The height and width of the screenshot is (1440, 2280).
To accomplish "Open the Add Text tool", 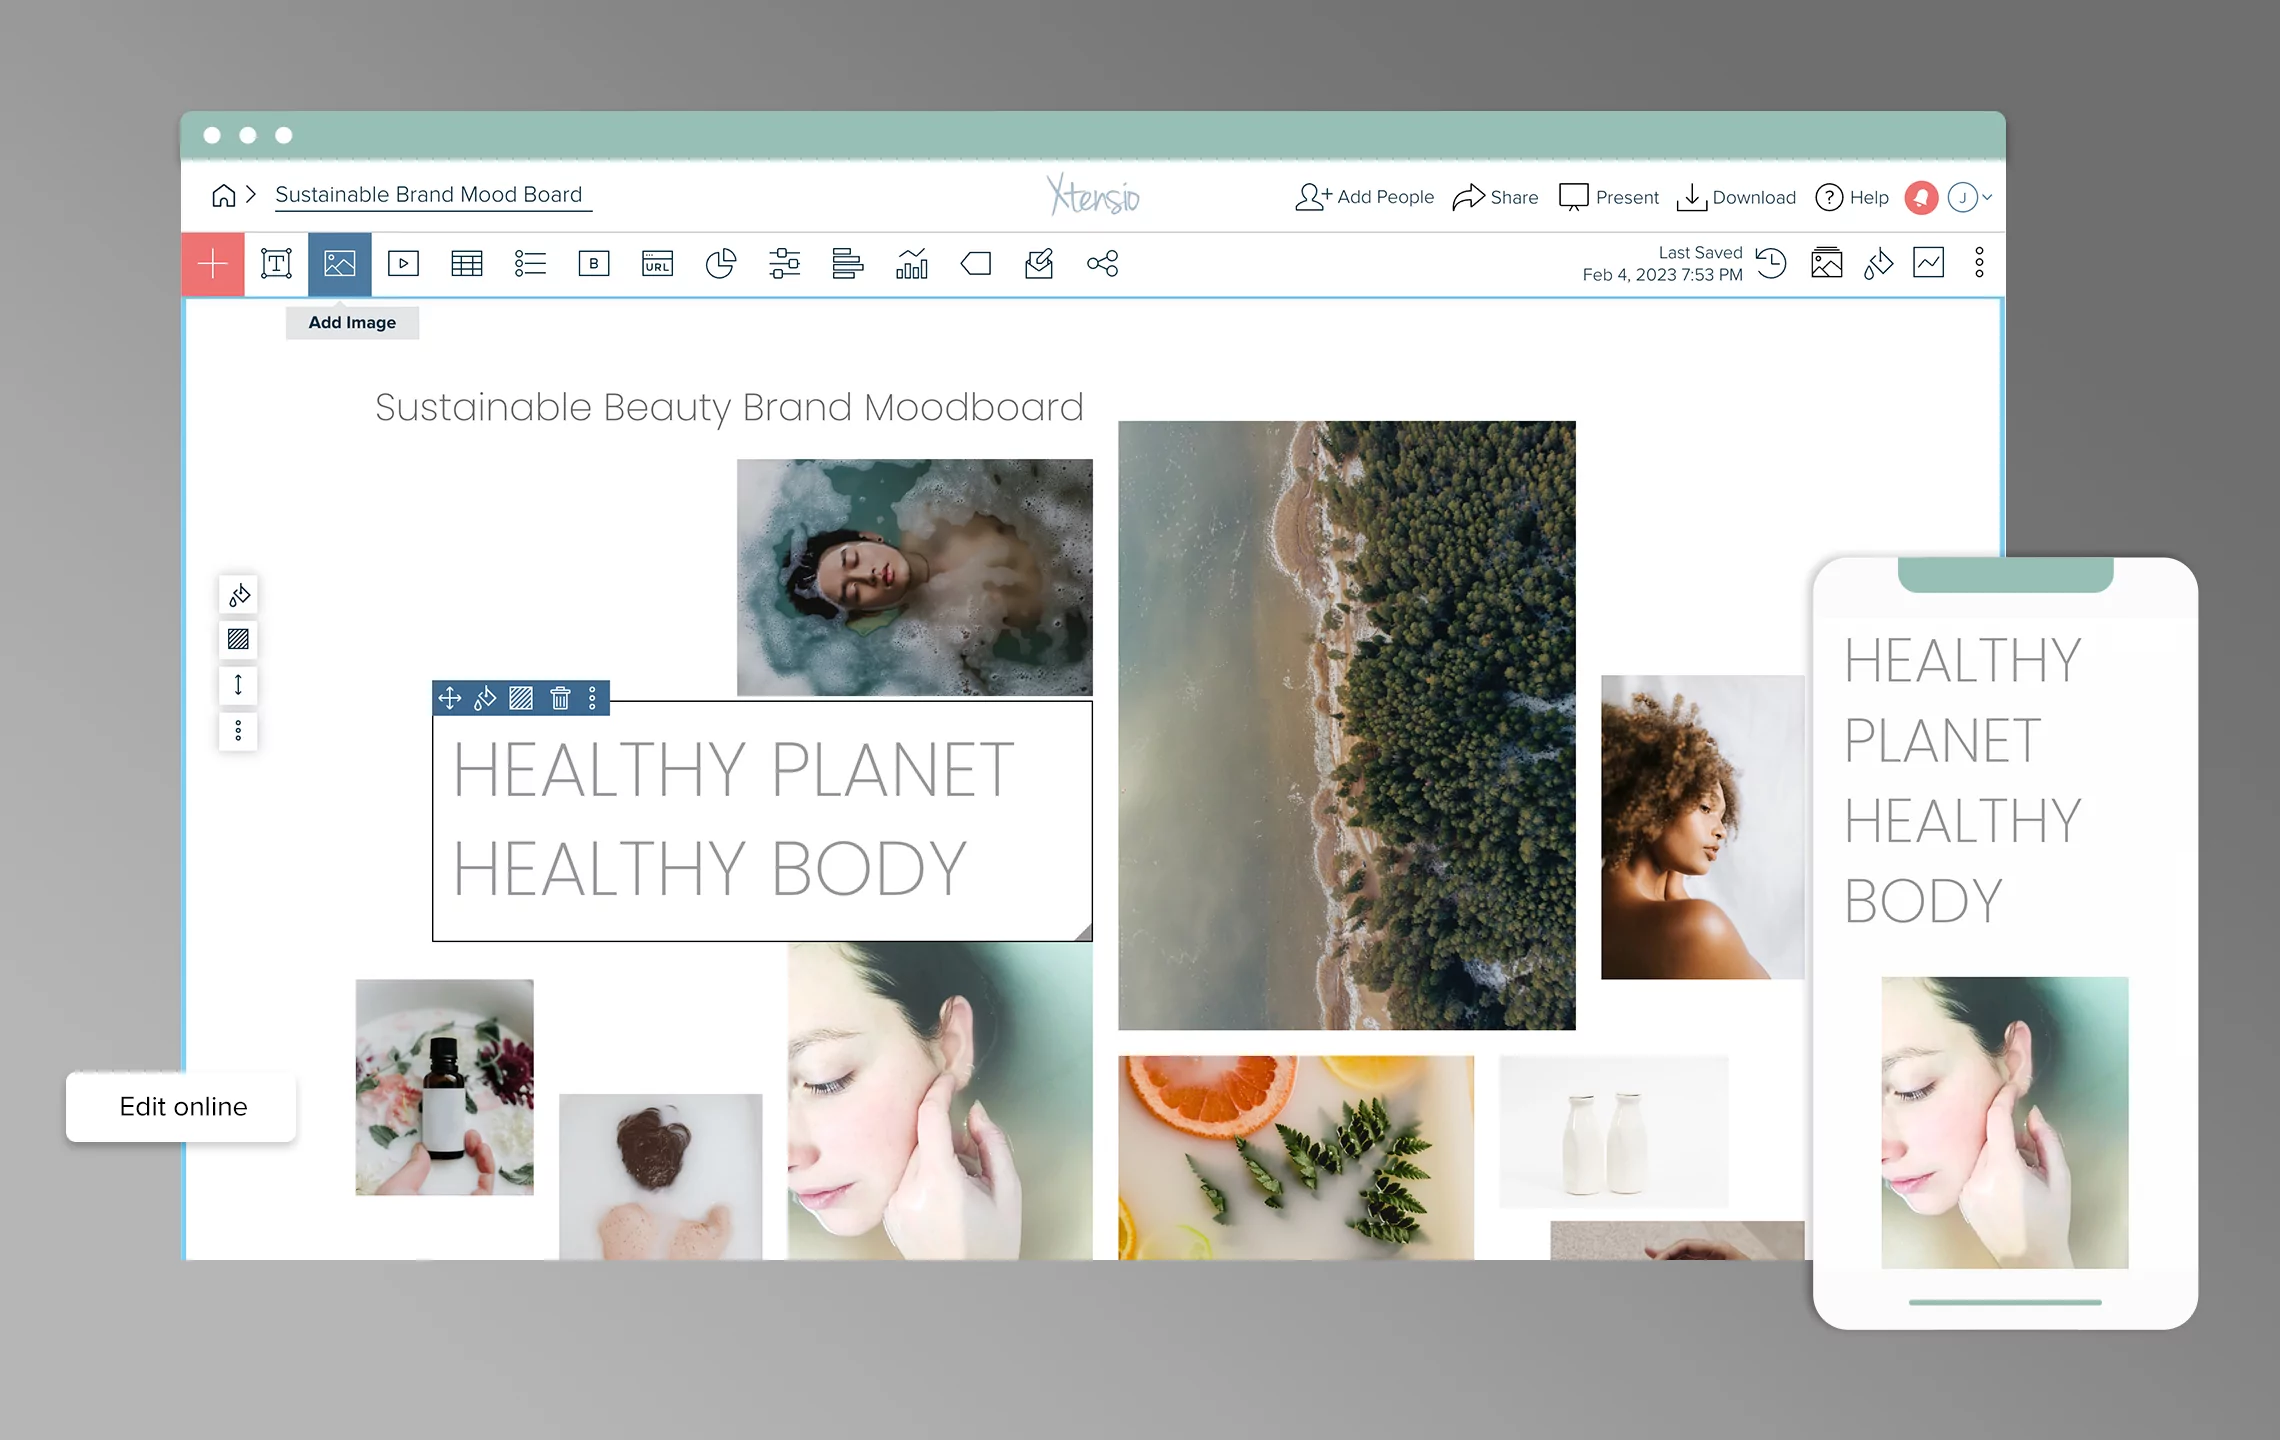I will point(275,263).
